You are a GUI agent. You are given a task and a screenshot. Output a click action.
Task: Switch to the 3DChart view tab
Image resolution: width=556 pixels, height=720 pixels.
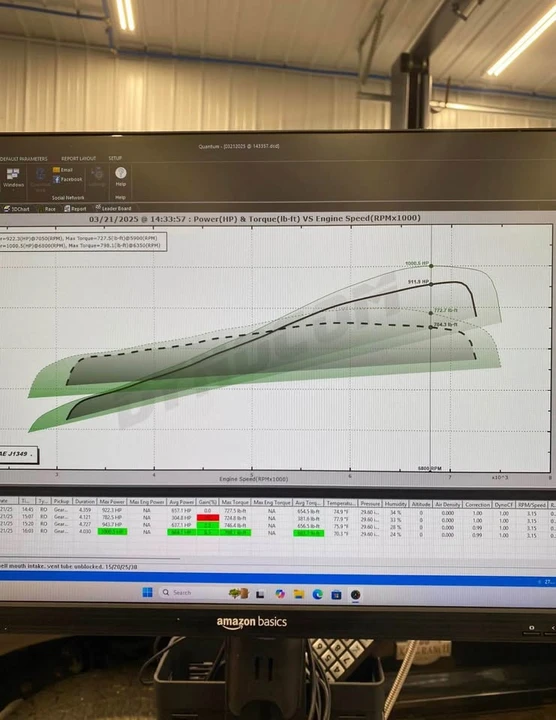click(17, 209)
